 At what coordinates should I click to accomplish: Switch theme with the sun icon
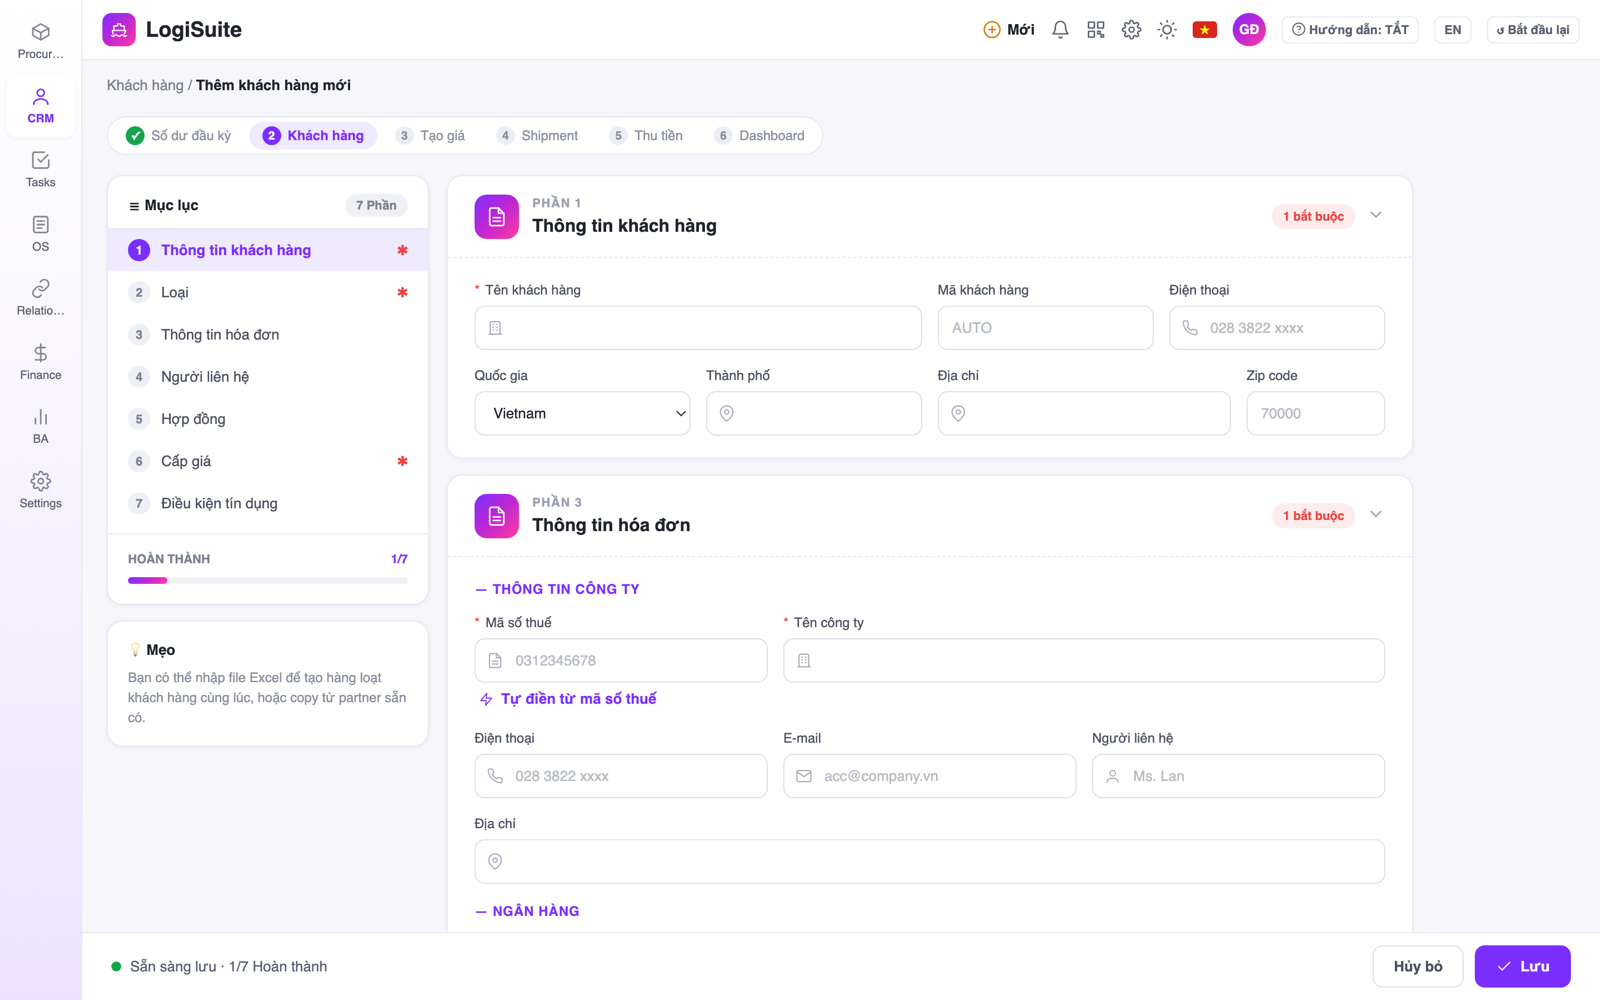click(1167, 30)
